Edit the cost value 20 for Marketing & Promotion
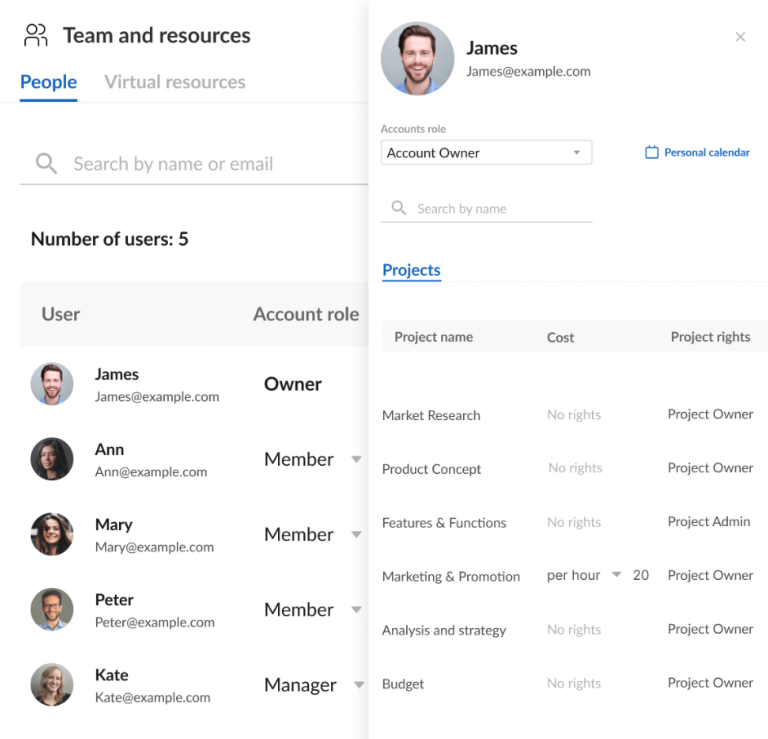This screenshot has height=739, width=768. click(x=641, y=575)
